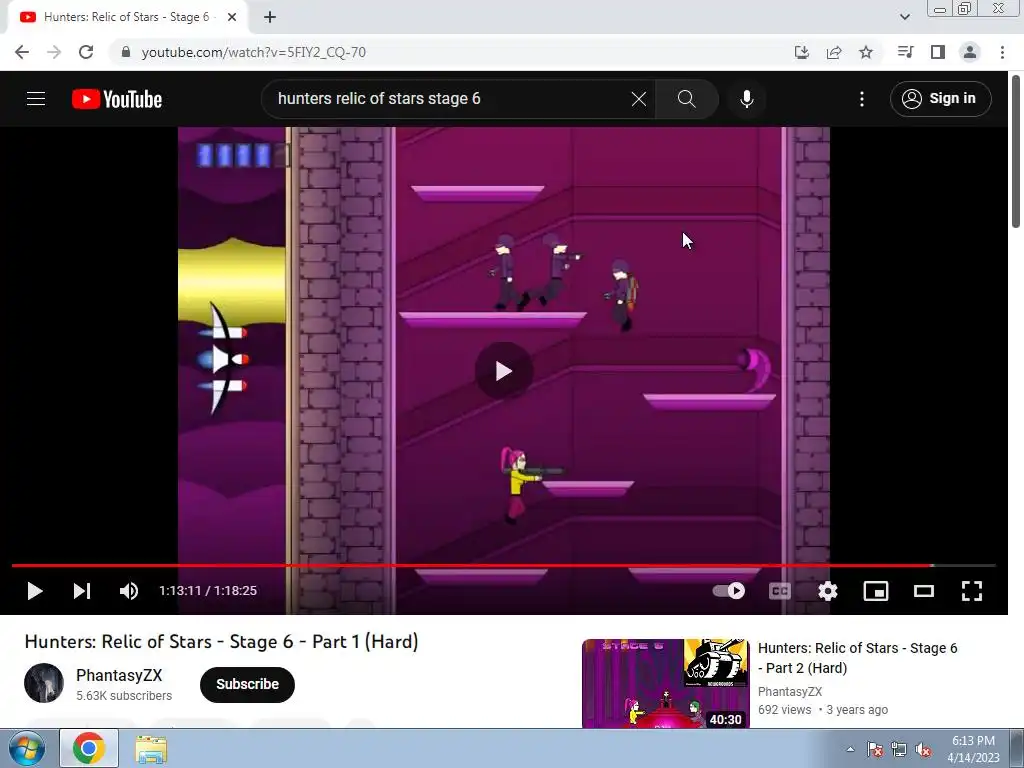The height and width of the screenshot is (768, 1024).
Task: Toggle the browser side panel
Action: (938, 52)
